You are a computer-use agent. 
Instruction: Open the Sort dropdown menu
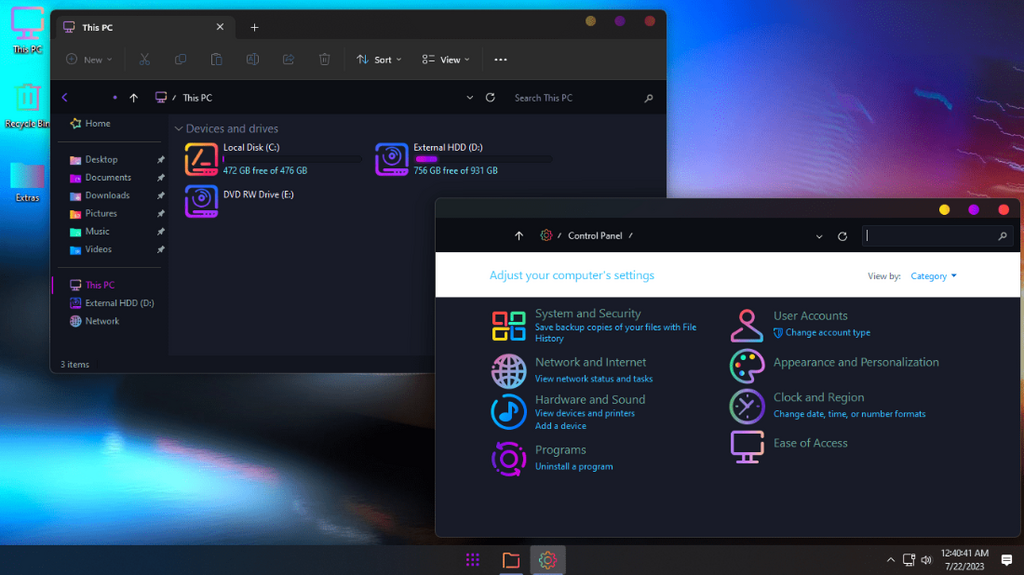379,59
